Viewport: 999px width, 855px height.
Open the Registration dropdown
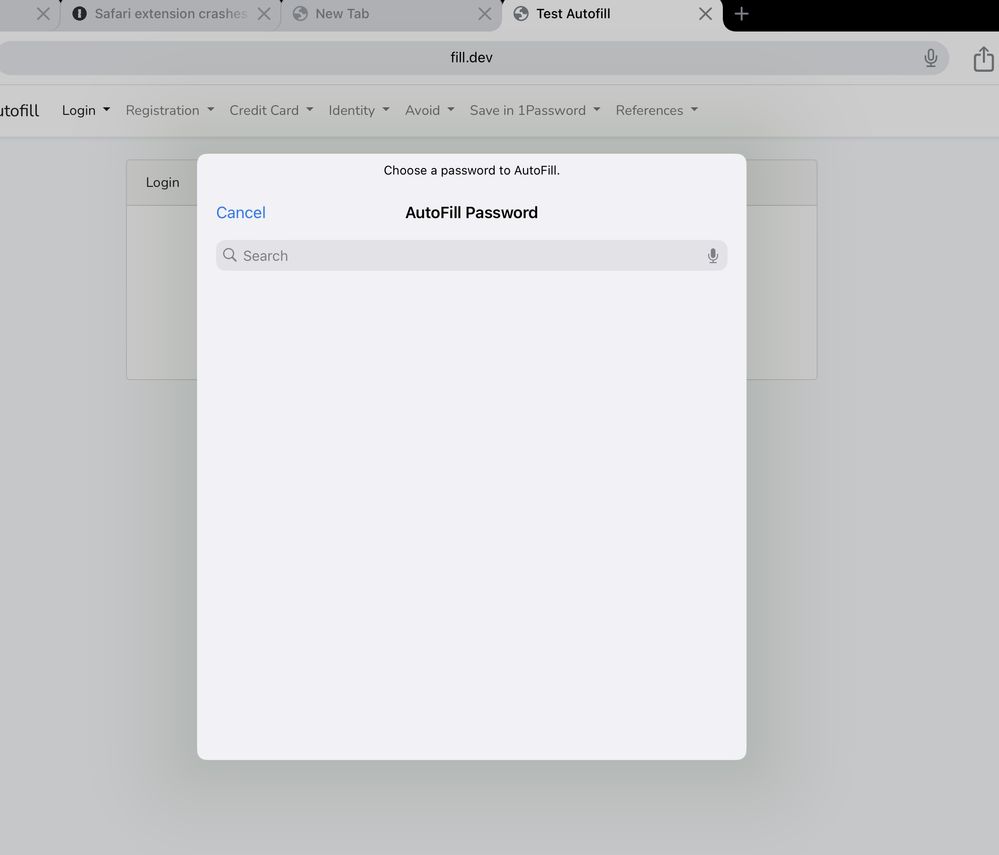(169, 110)
